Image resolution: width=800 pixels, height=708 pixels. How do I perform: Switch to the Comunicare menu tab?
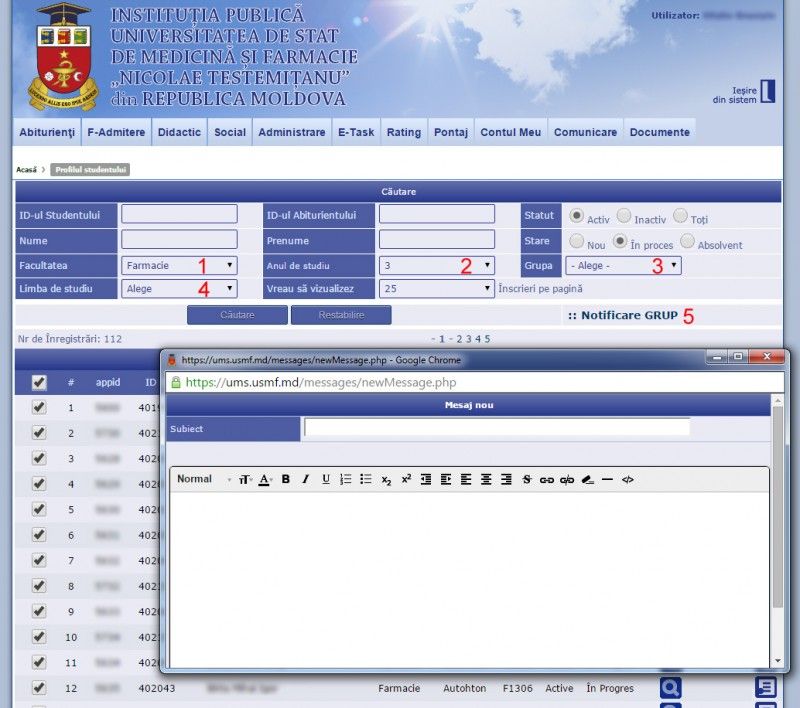pyautogui.click(x=585, y=132)
